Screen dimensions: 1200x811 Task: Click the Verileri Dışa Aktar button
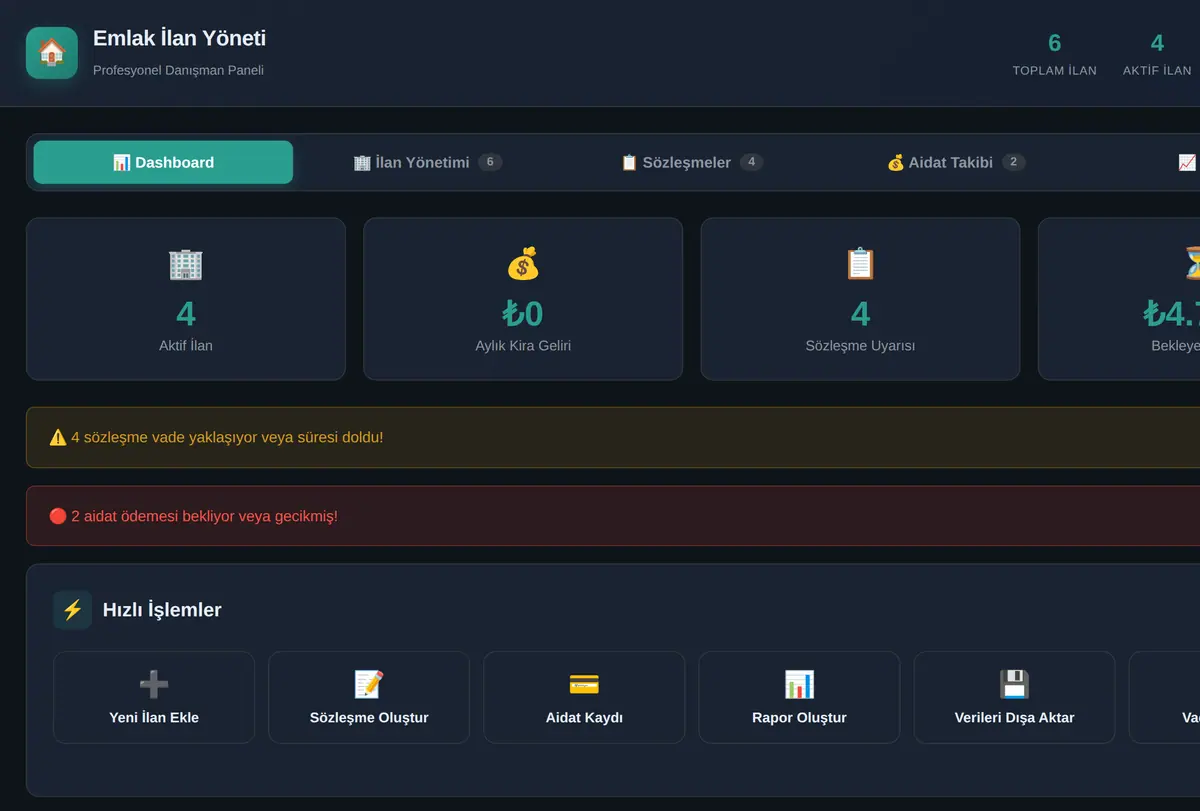[1014, 698]
